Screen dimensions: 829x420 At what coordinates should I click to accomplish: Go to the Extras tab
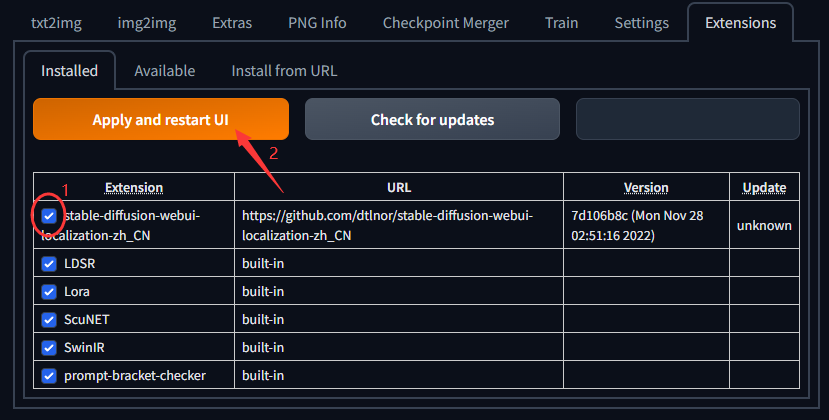pos(232,22)
